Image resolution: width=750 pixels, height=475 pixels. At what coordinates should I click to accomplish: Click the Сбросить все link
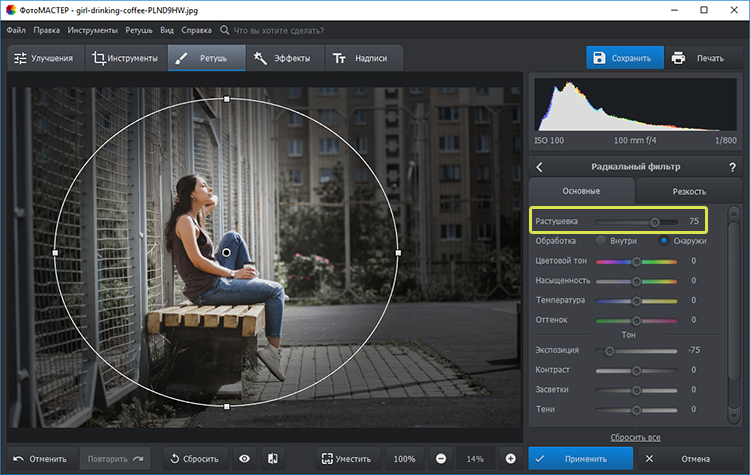coord(635,437)
